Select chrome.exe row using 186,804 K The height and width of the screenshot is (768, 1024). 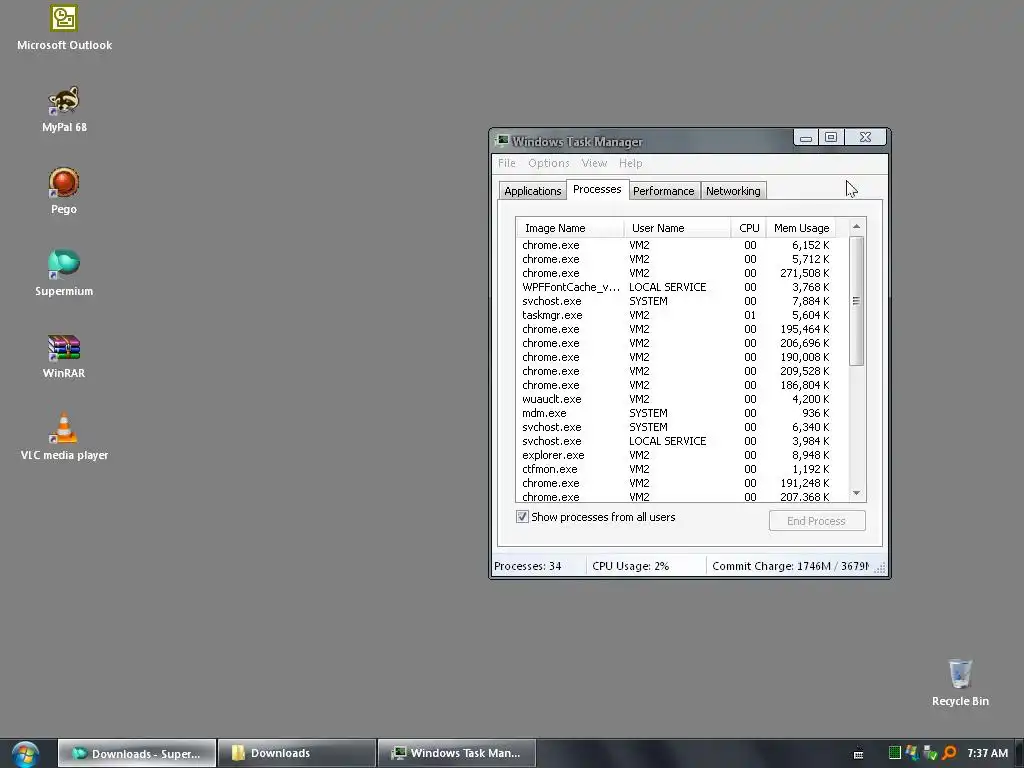point(676,385)
